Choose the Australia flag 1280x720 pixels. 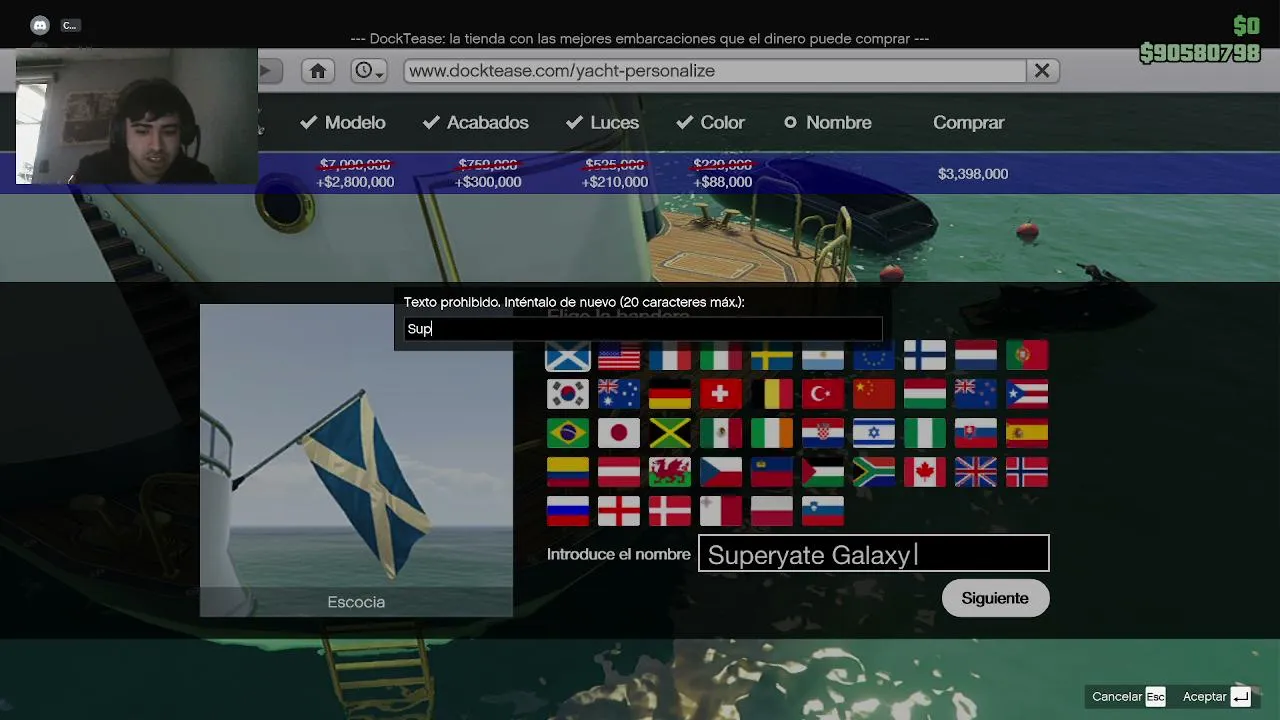(x=619, y=394)
